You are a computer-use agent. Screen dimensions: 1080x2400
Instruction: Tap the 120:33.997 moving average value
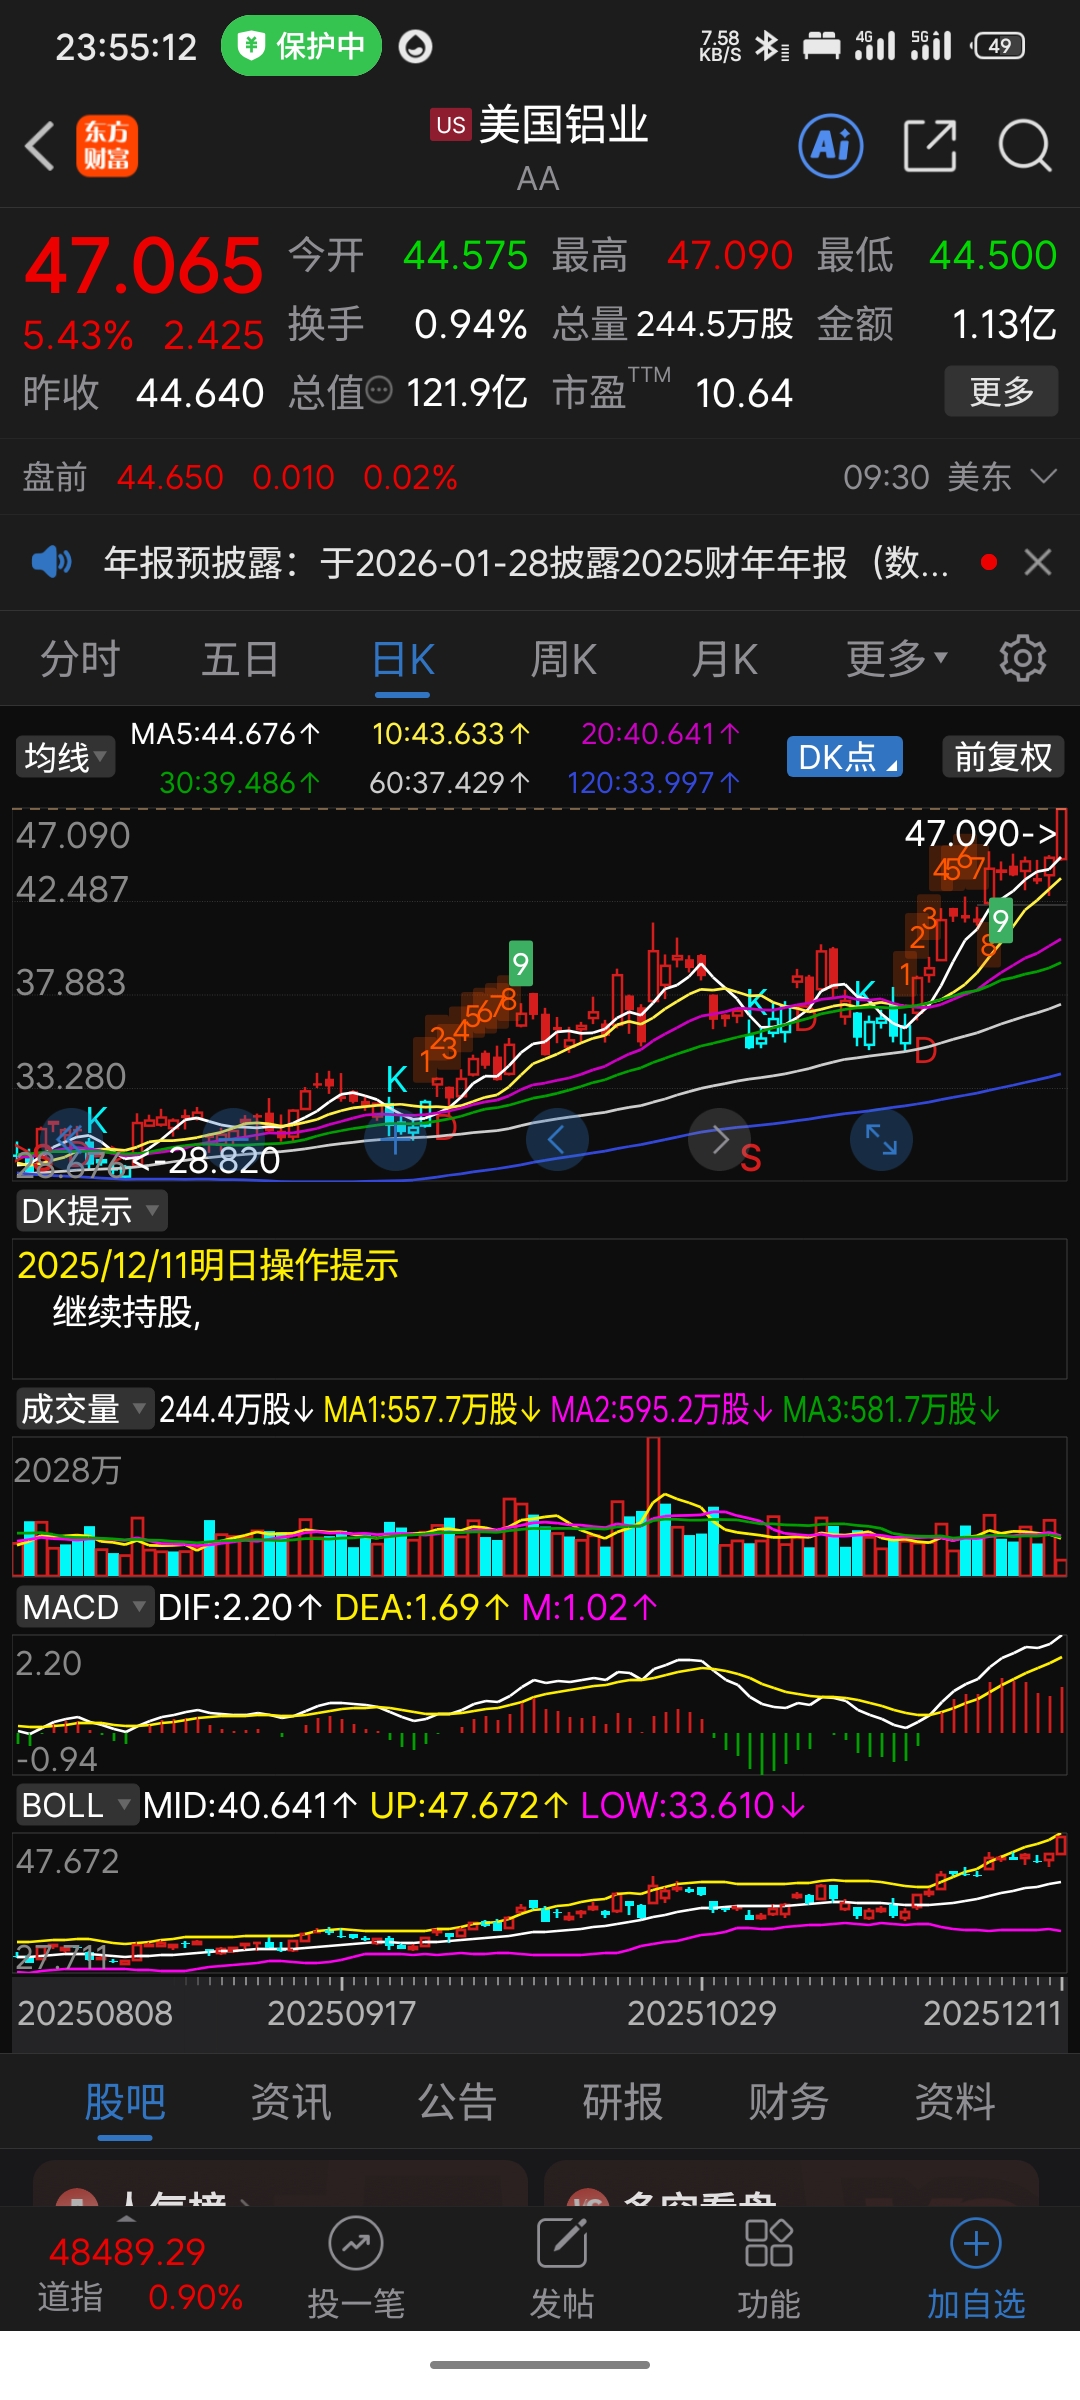654,782
